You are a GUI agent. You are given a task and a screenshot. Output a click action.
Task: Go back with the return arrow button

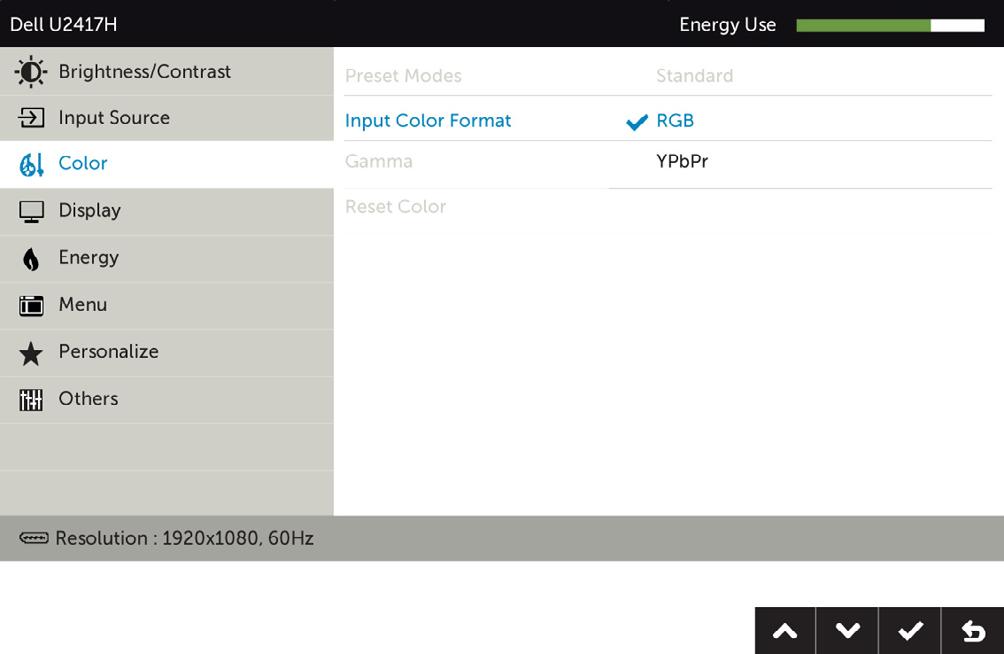[973, 631]
